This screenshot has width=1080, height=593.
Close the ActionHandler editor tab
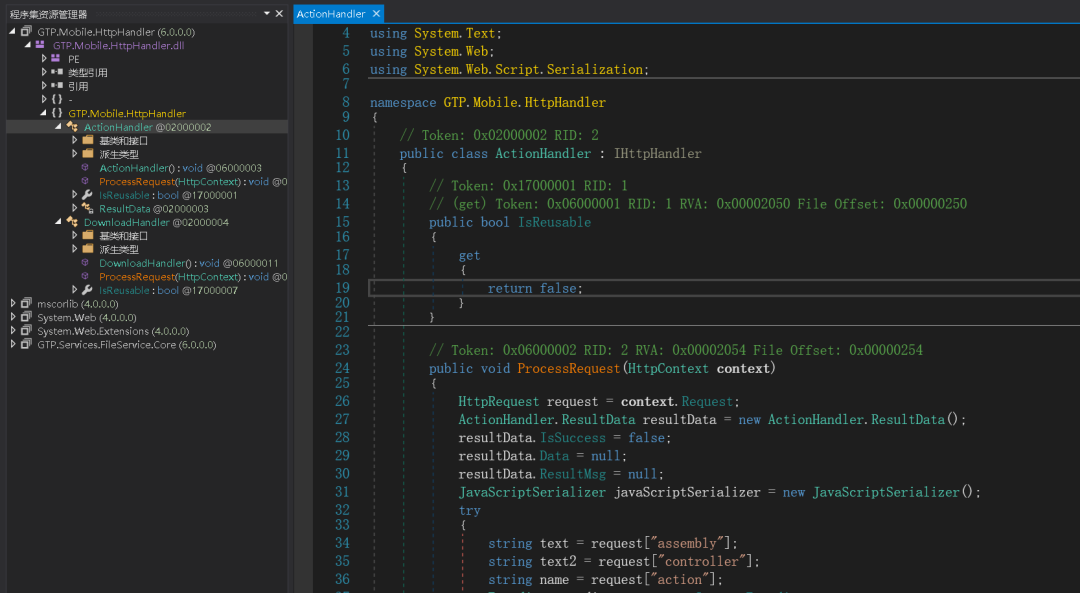(376, 13)
